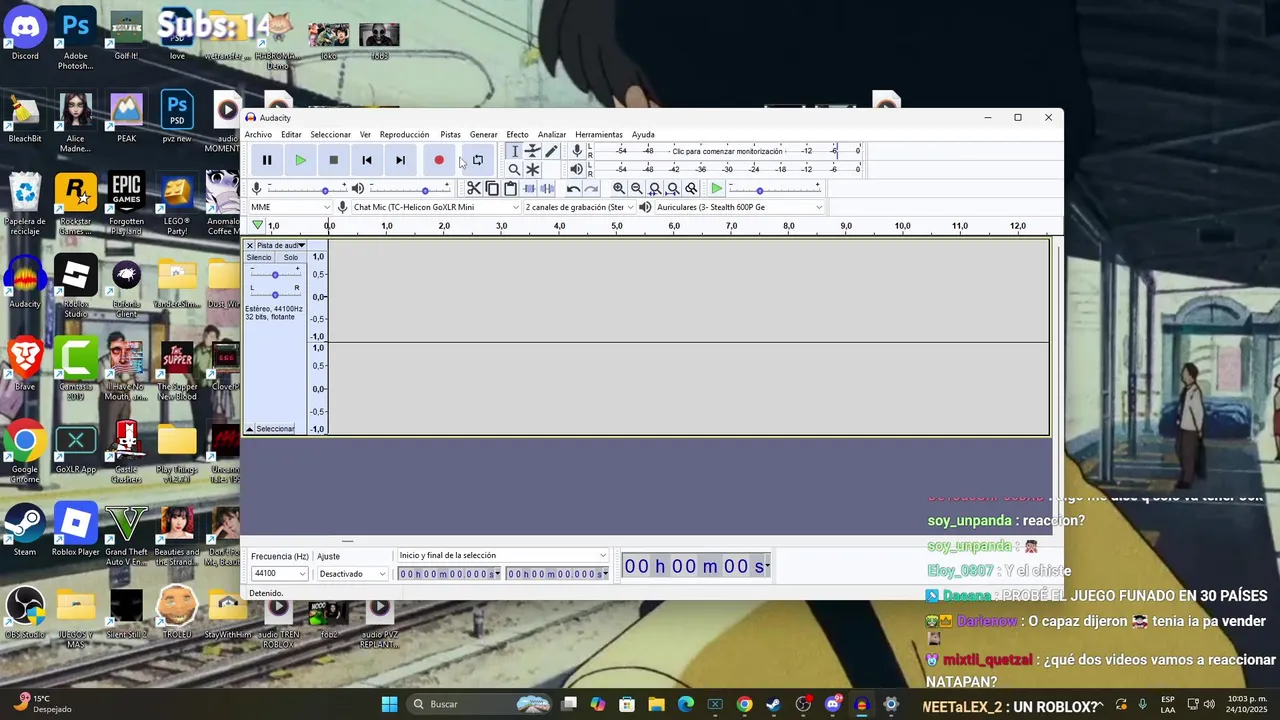Open the MME audio host dropdown
The image size is (1280, 720).
coord(290,207)
